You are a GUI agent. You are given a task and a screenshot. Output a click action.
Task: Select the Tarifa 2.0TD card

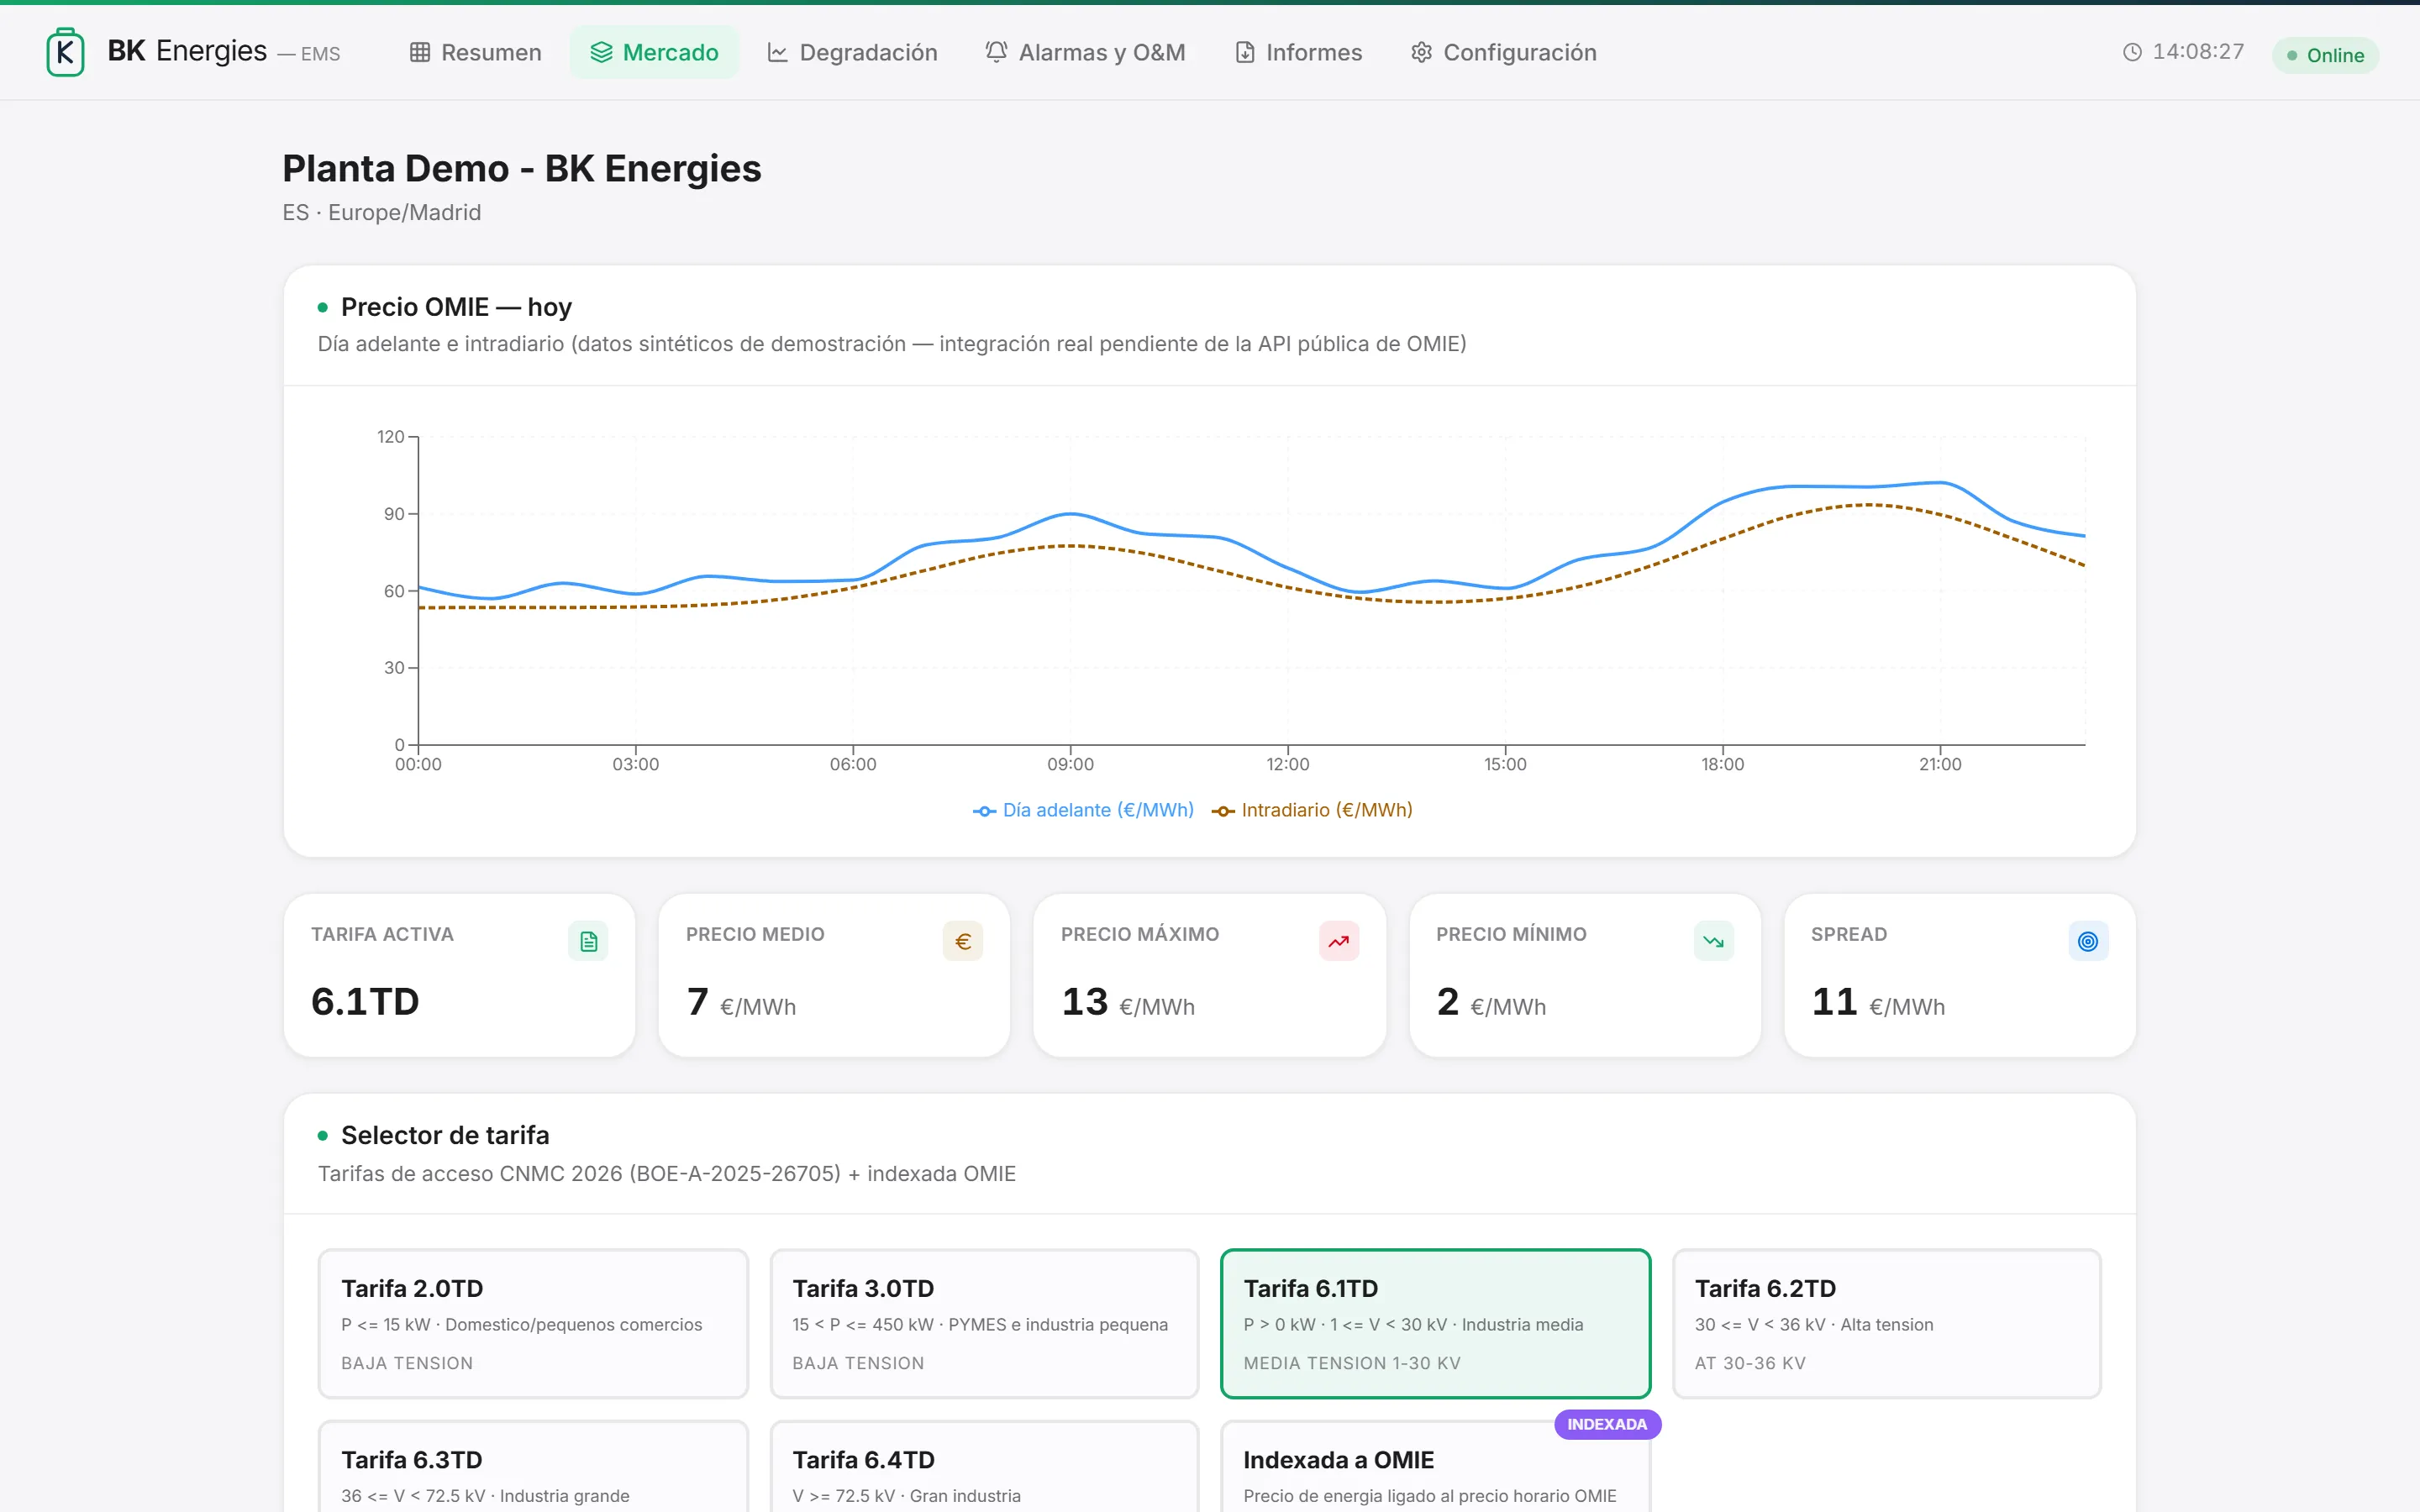point(533,1323)
